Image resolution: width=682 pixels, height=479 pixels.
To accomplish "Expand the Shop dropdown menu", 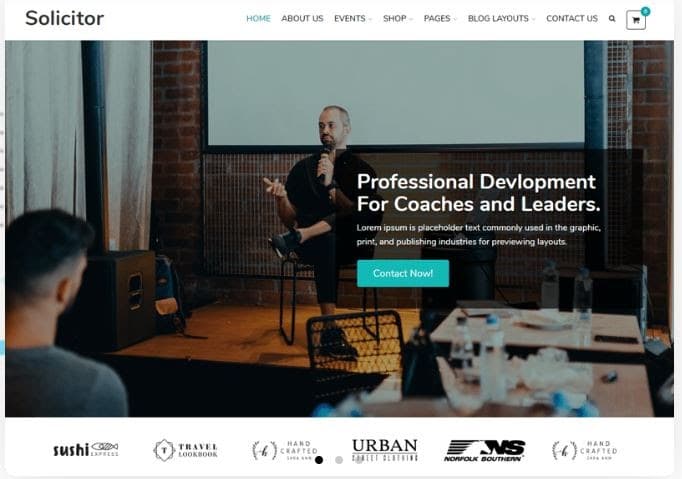I will point(398,19).
